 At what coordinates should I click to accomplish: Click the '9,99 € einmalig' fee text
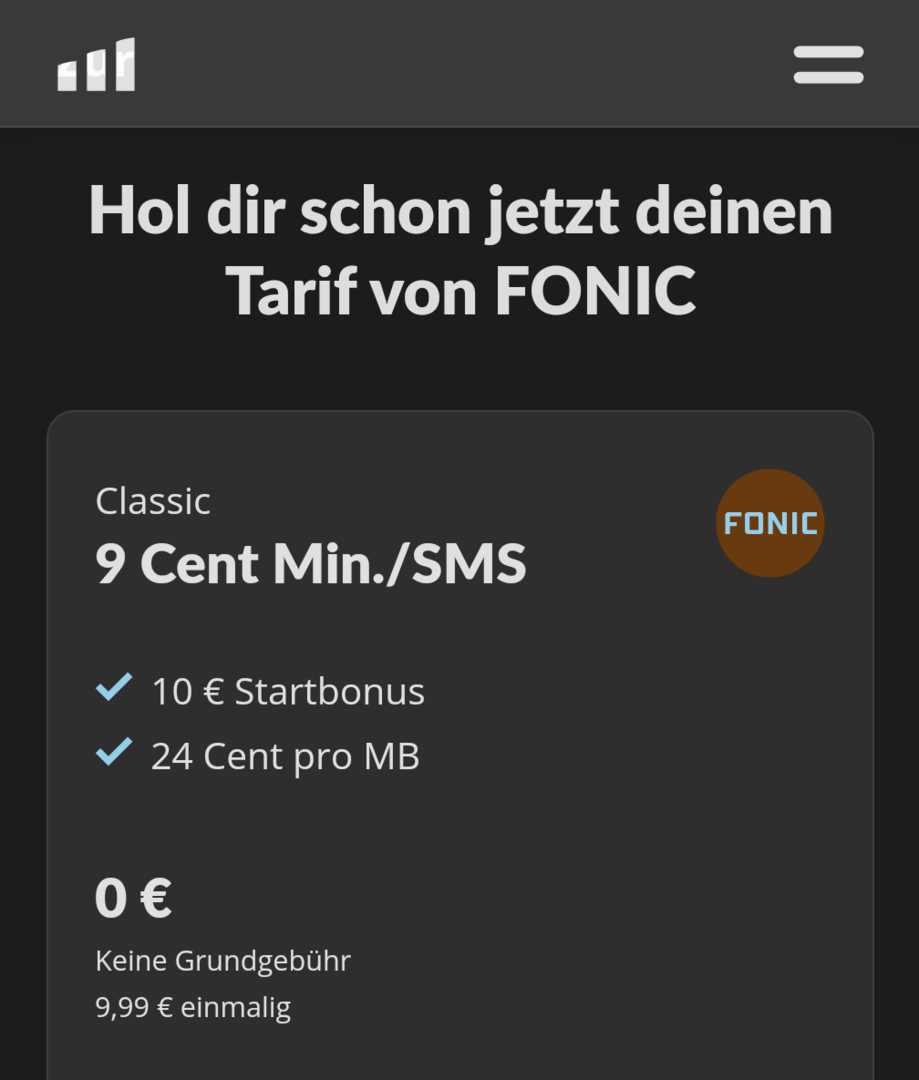pos(193,1007)
